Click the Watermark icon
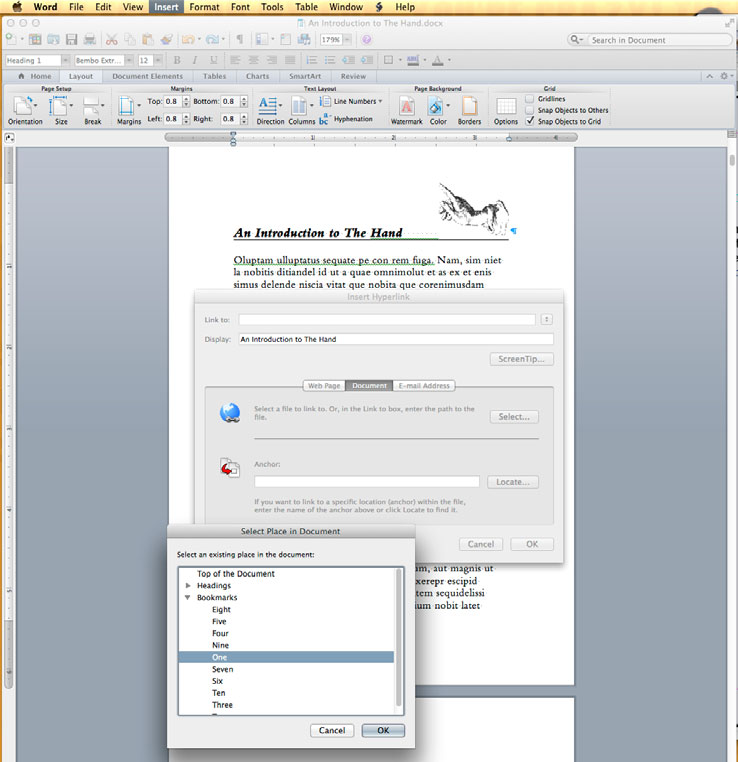Viewport: 738px width, 762px height. click(406, 107)
